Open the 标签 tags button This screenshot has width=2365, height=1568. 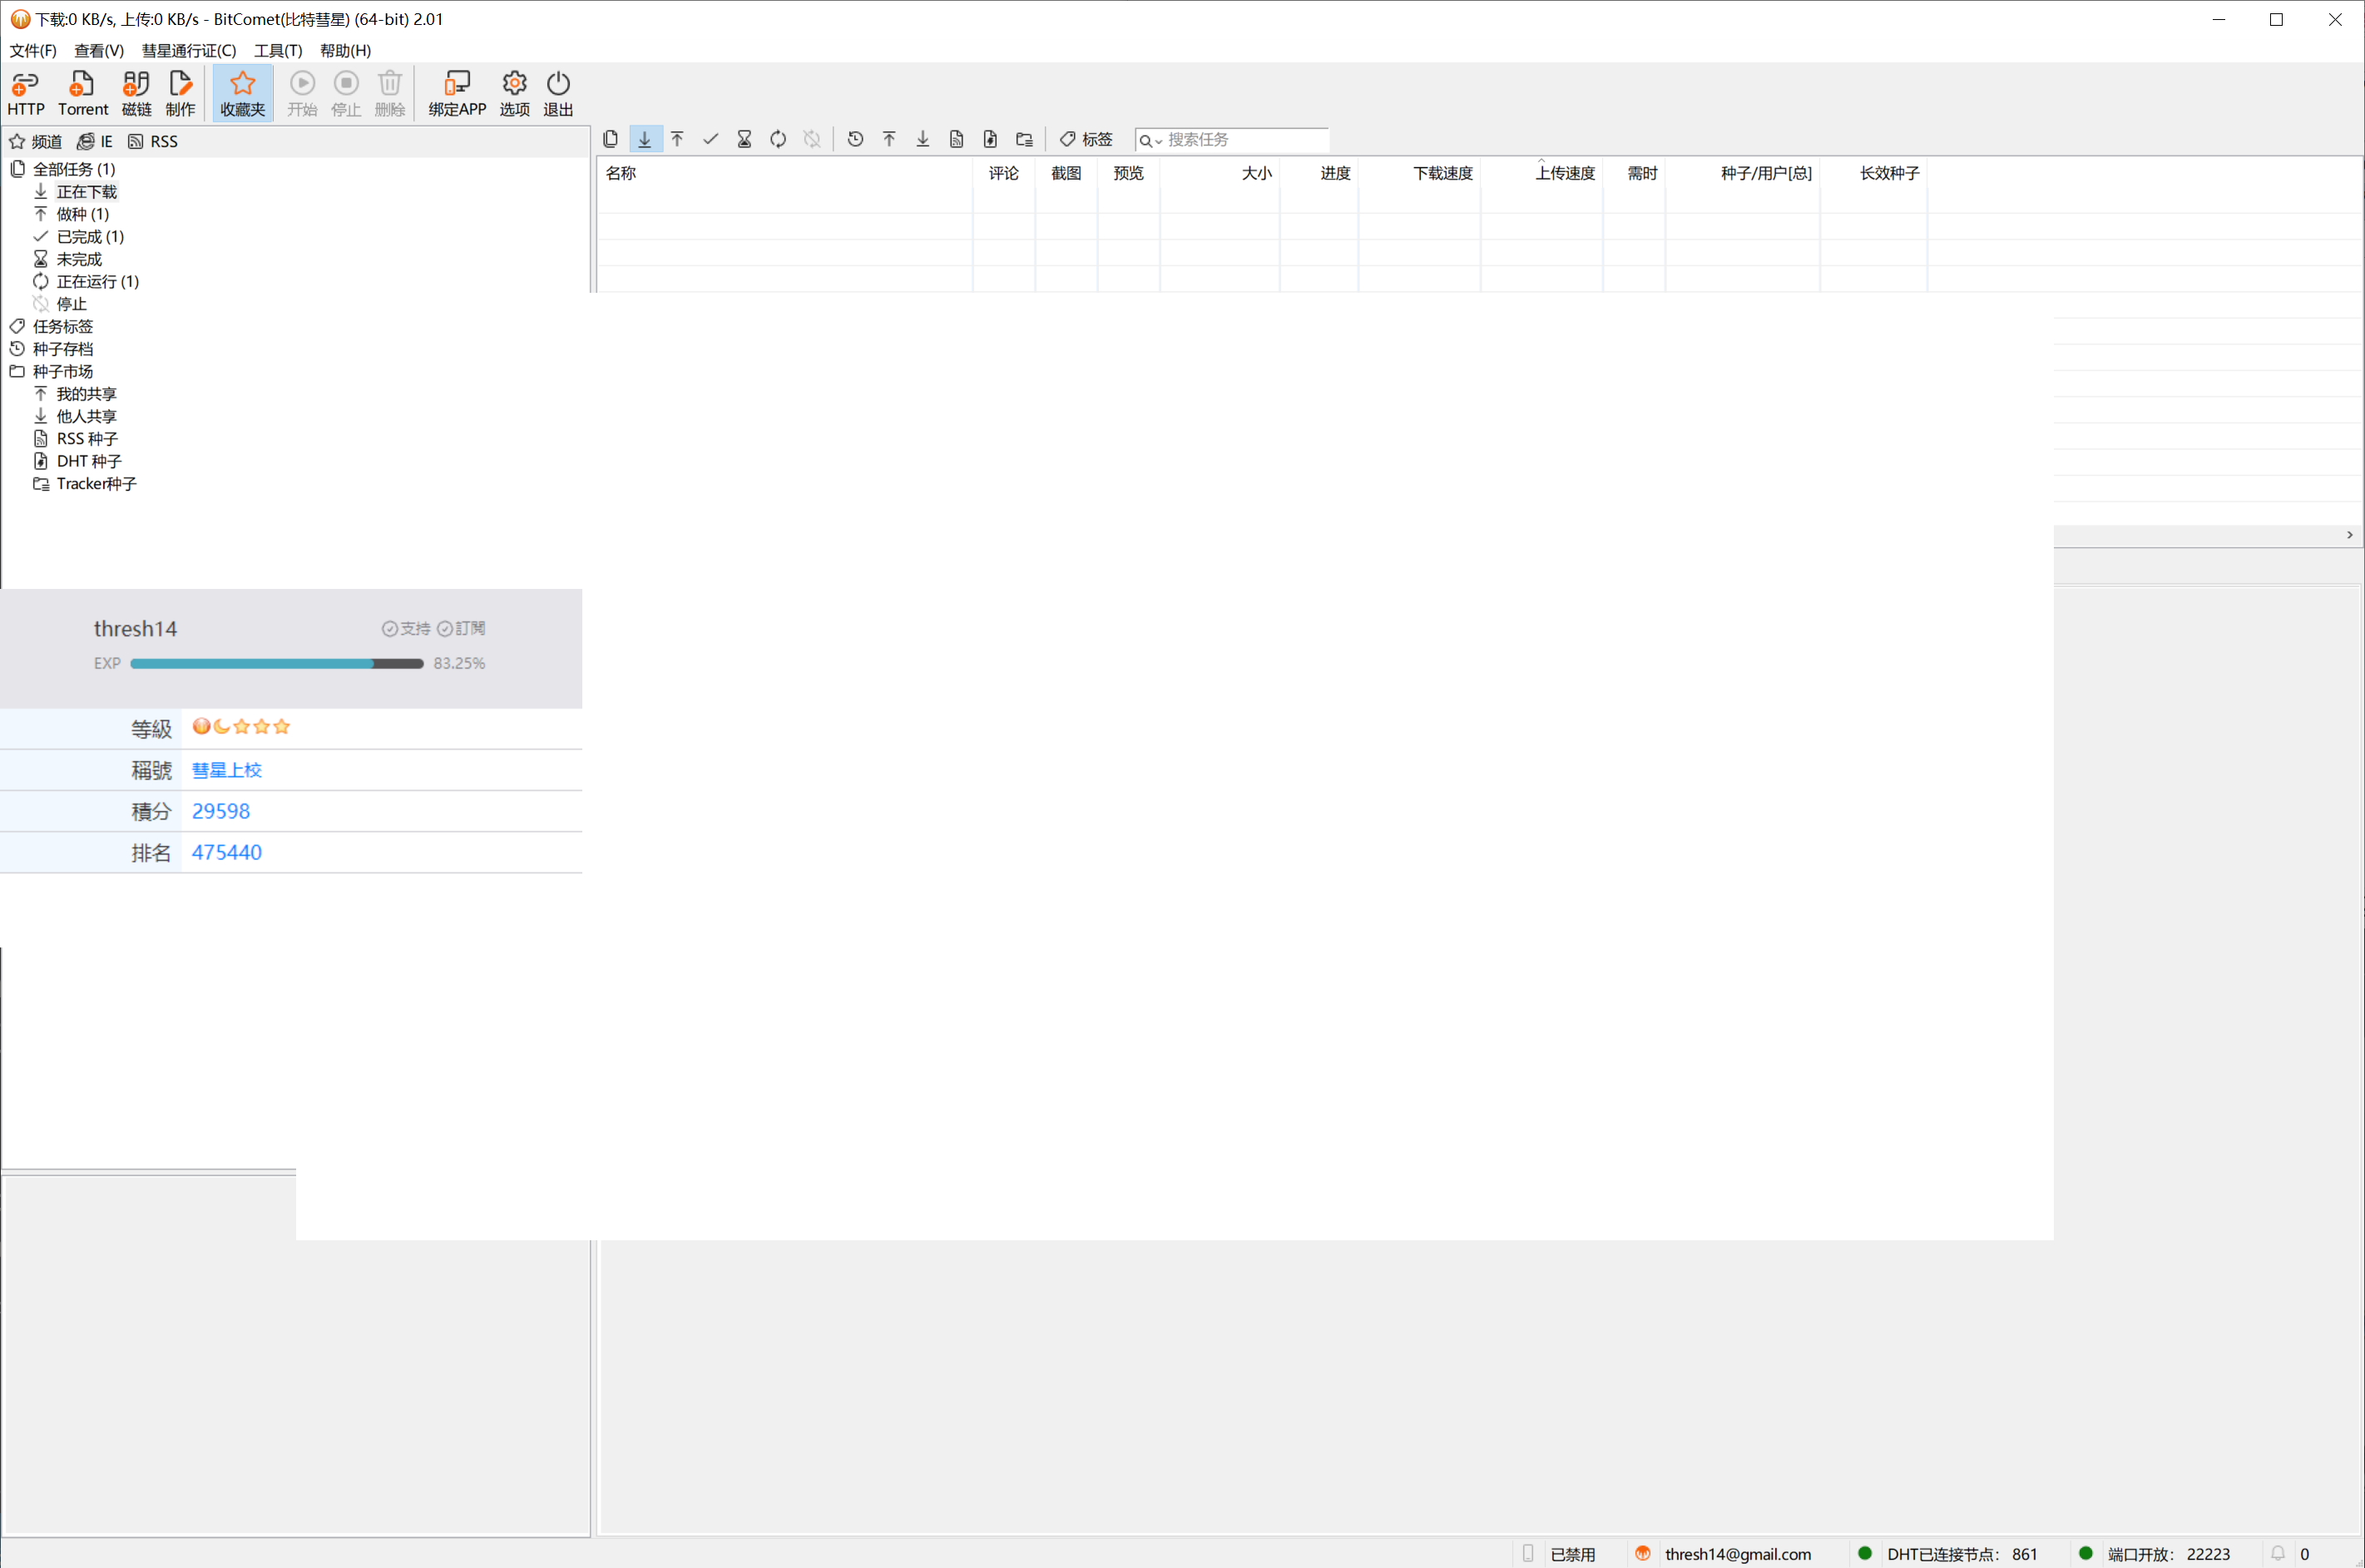[1086, 139]
